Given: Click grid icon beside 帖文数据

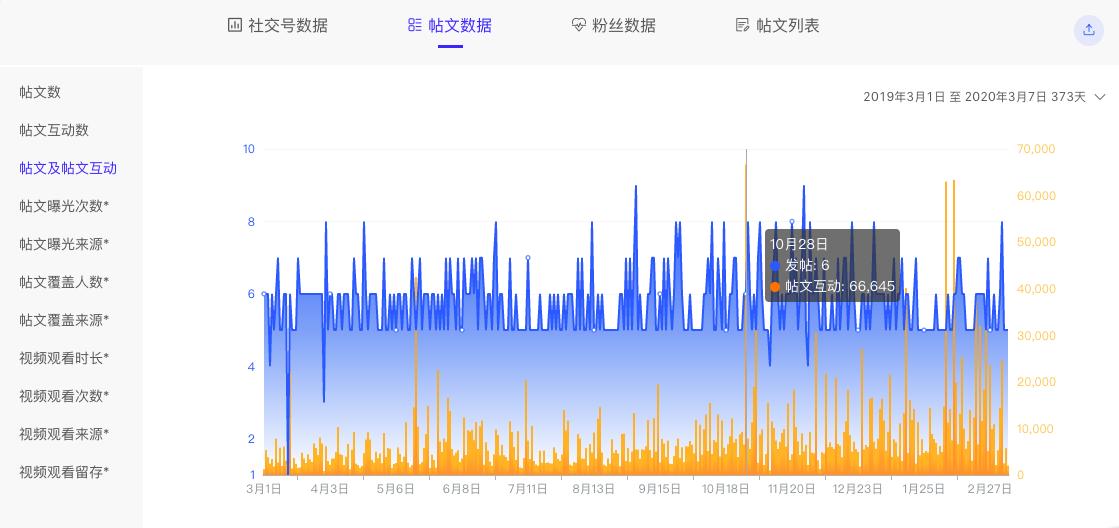Looking at the screenshot, I should (415, 26).
